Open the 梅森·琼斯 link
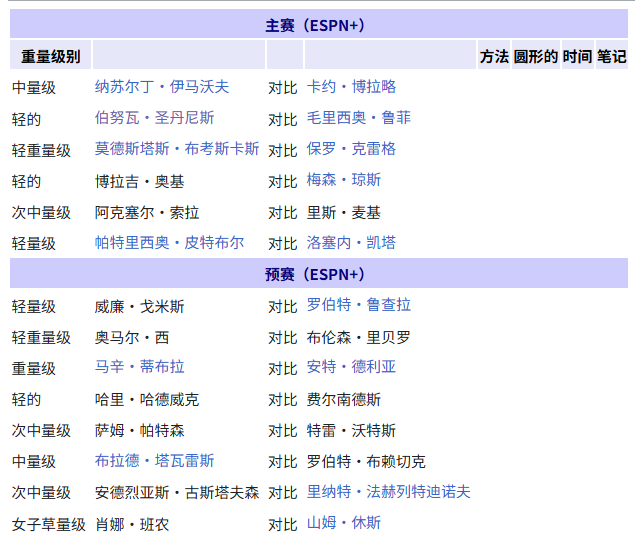635x546 pixels. 343,180
